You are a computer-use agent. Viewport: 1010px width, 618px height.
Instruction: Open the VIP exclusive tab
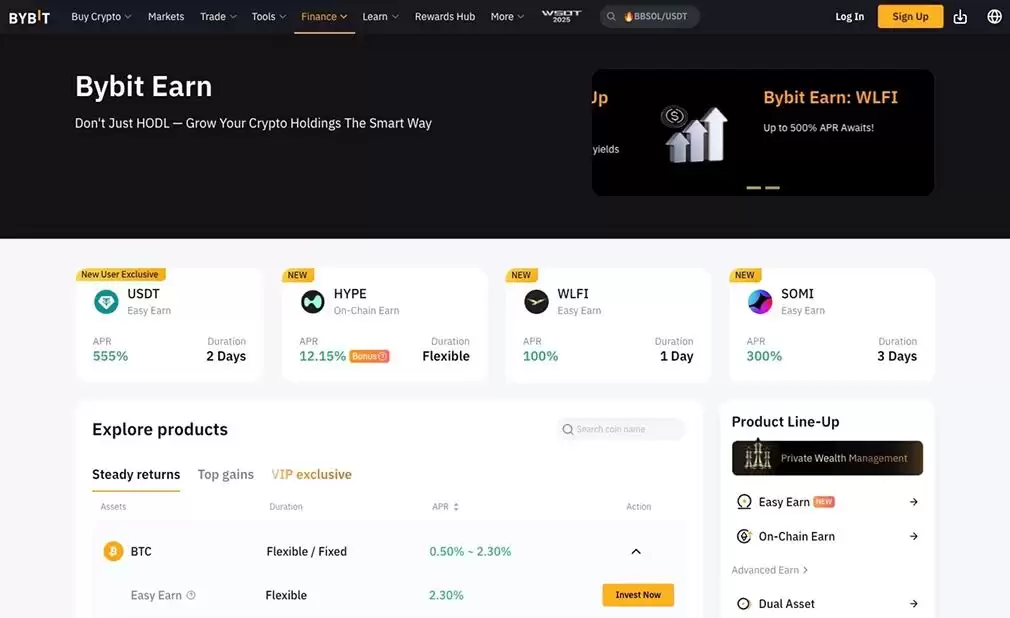[311, 474]
